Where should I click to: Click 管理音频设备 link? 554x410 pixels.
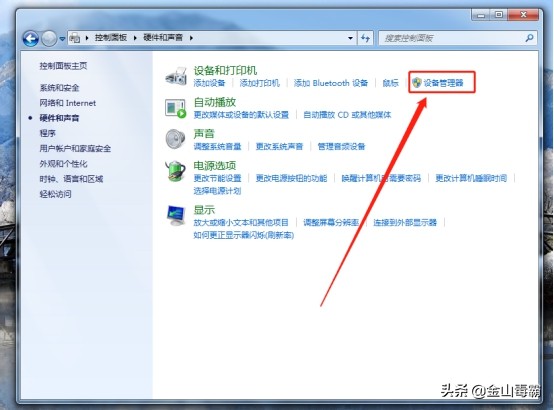(341, 146)
